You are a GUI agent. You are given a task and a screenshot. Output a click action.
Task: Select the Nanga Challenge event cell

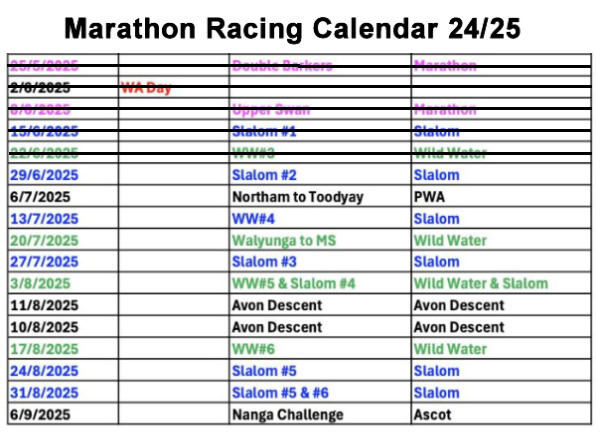point(287,415)
